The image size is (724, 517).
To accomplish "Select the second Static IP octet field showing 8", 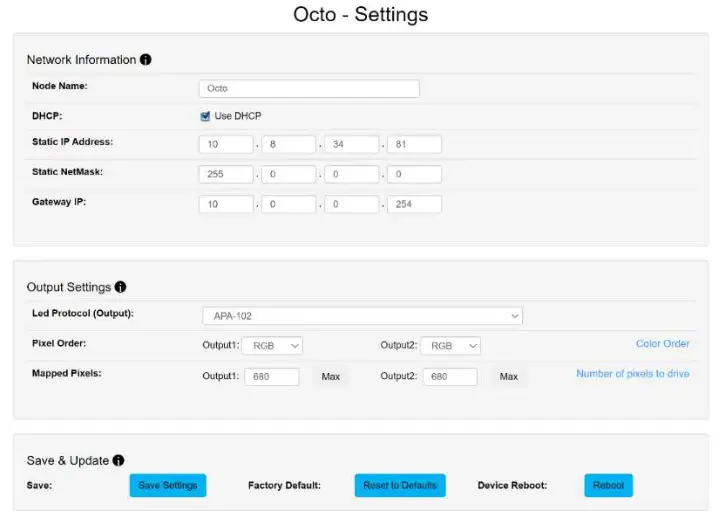I will (289, 144).
